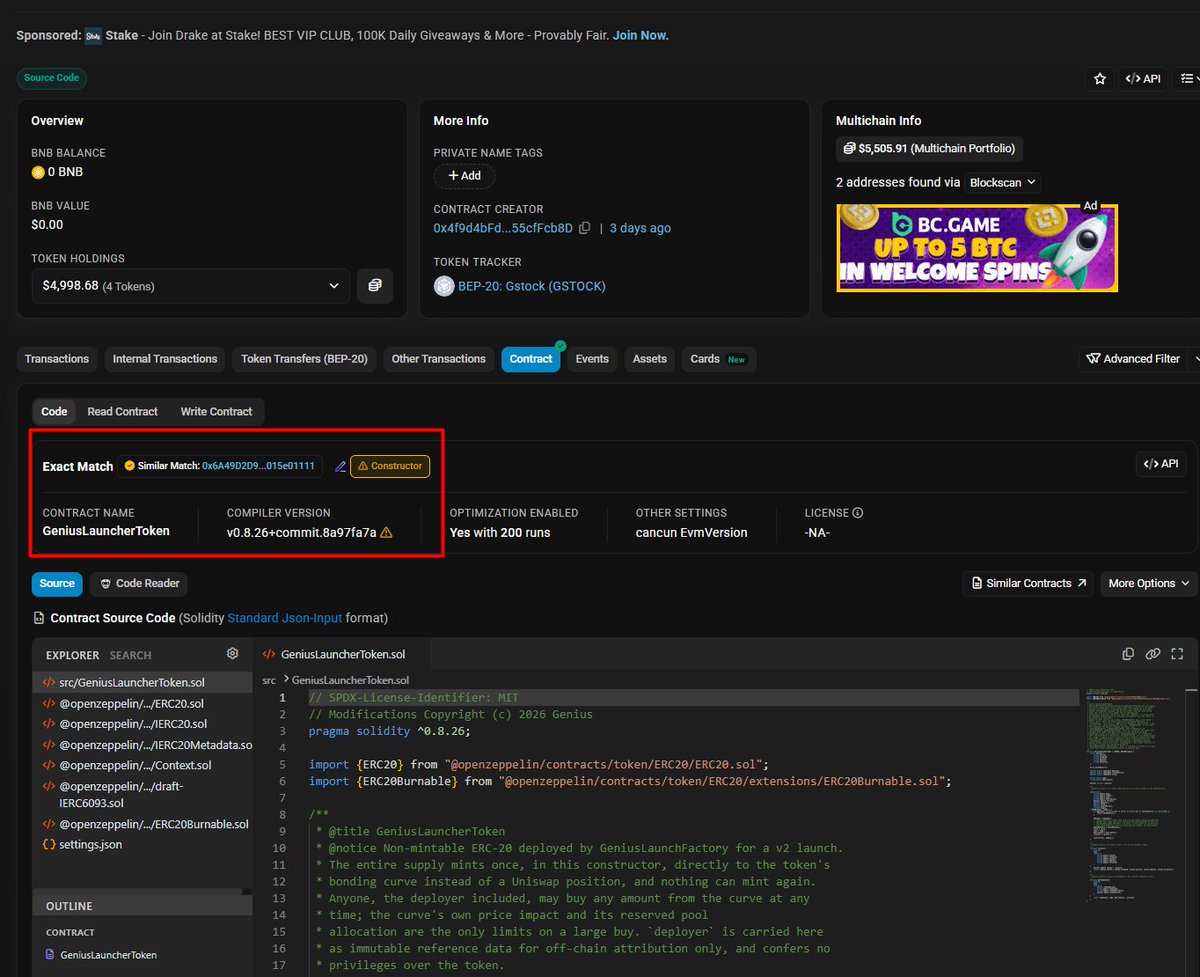
Task: Switch to the SEARCH panel heading
Action: point(131,655)
